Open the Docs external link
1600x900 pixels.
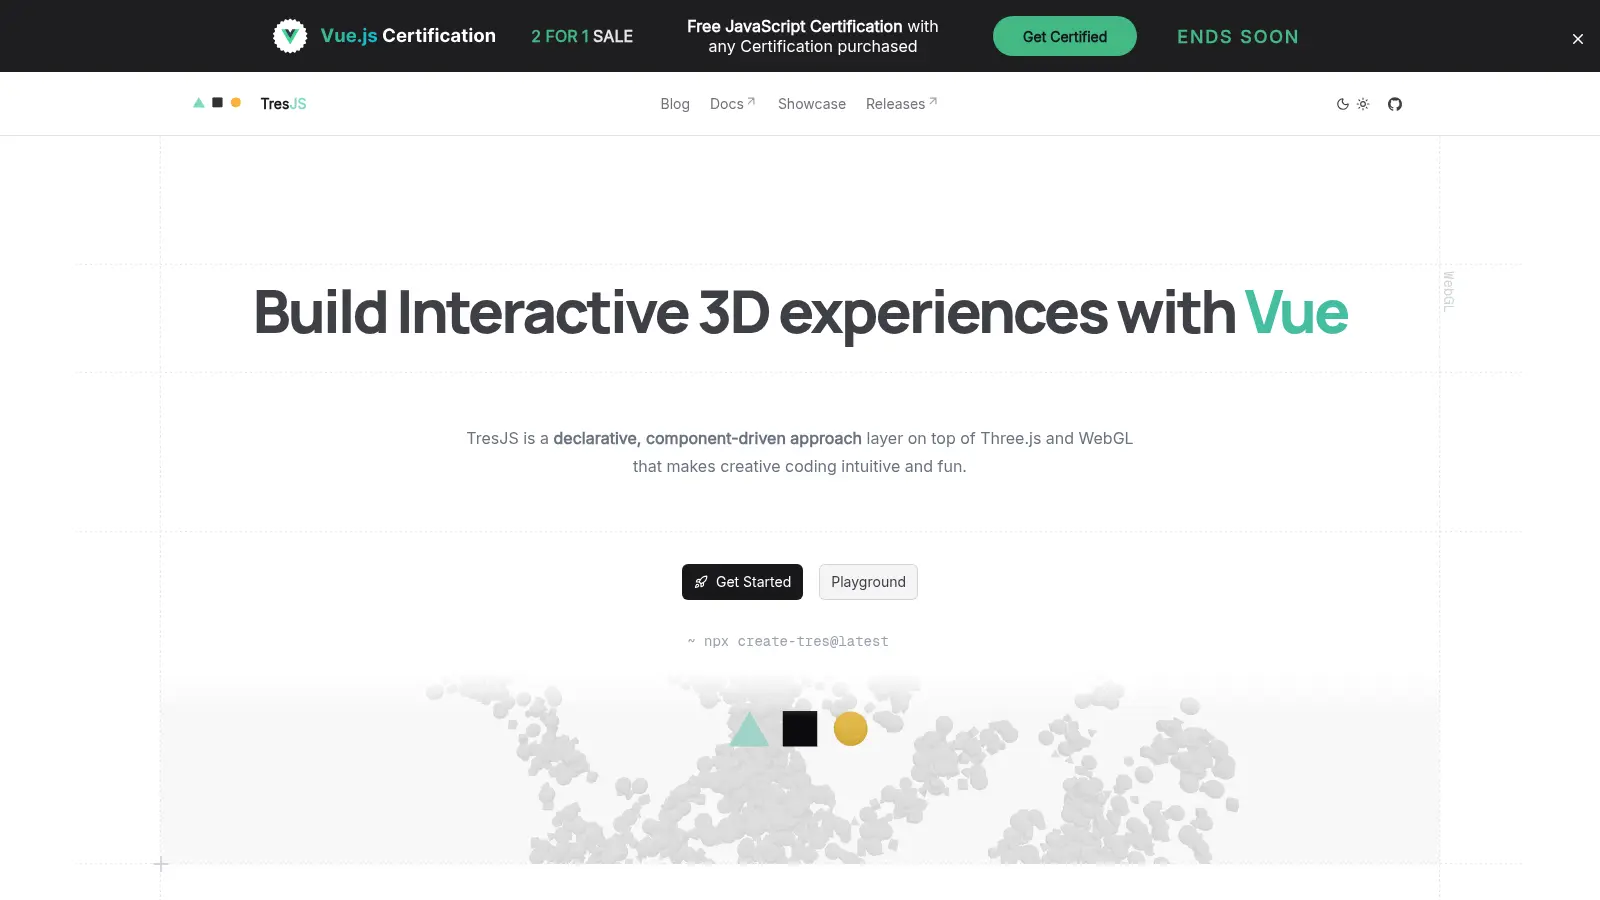pyautogui.click(x=733, y=104)
